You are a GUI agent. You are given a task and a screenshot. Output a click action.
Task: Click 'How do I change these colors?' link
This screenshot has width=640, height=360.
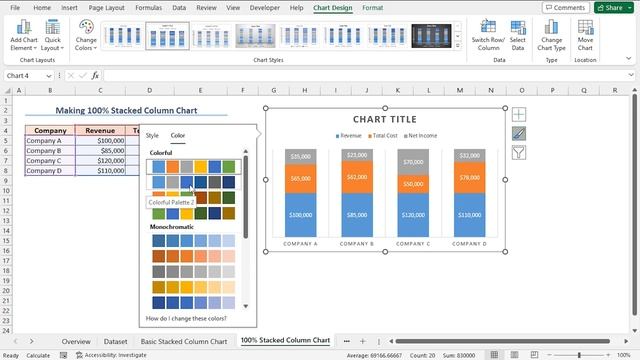[186, 318]
